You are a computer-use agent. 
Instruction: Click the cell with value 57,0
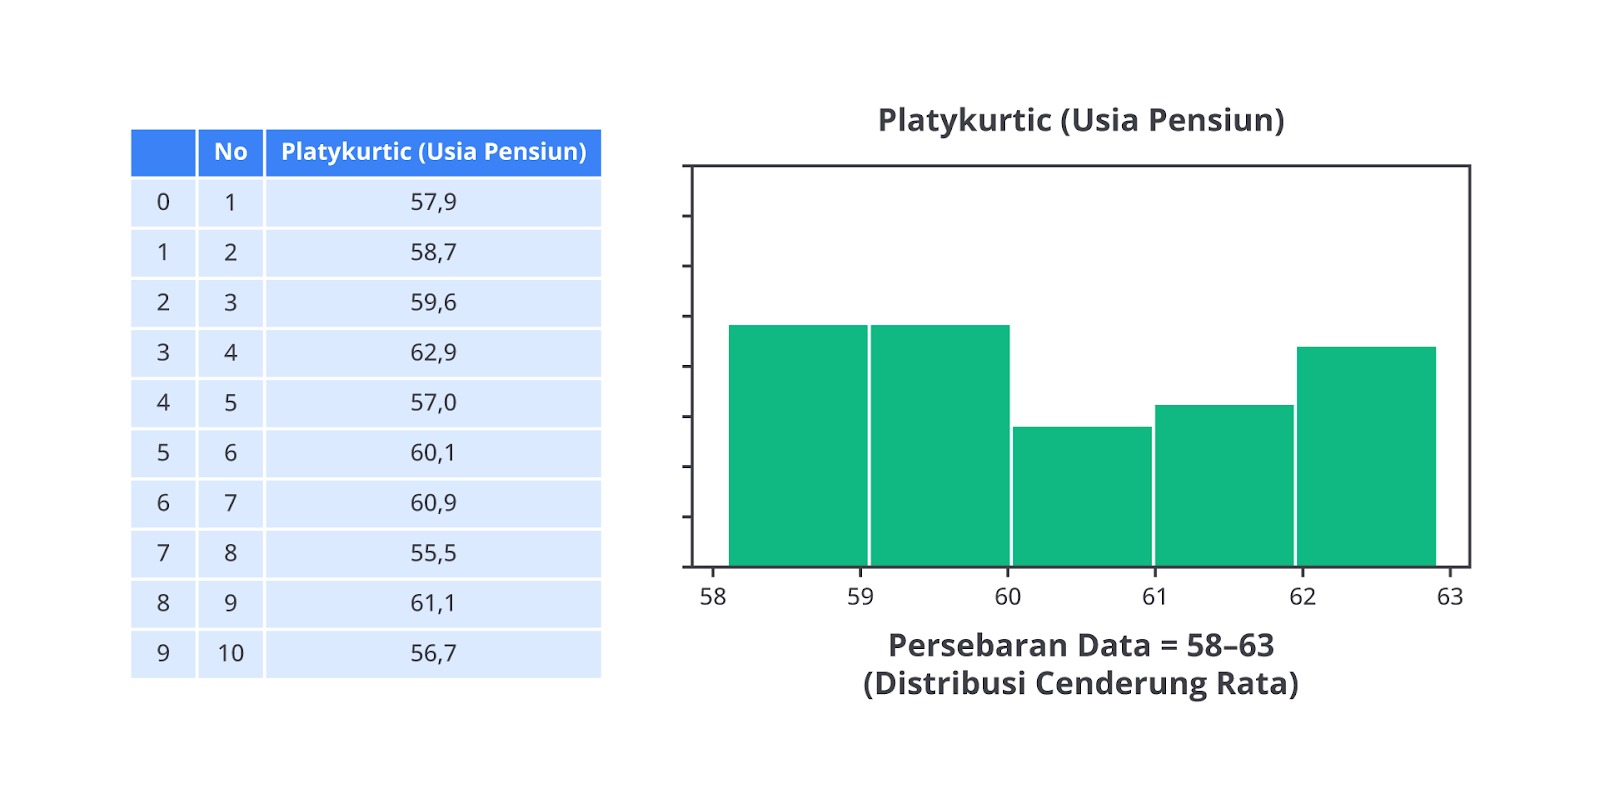pyautogui.click(x=433, y=402)
